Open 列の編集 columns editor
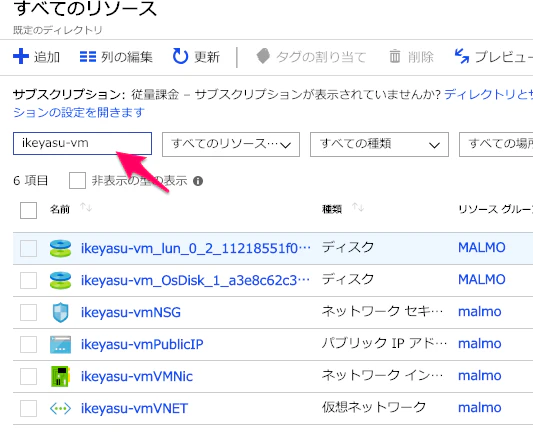The height and width of the screenshot is (437, 533). 116,57
